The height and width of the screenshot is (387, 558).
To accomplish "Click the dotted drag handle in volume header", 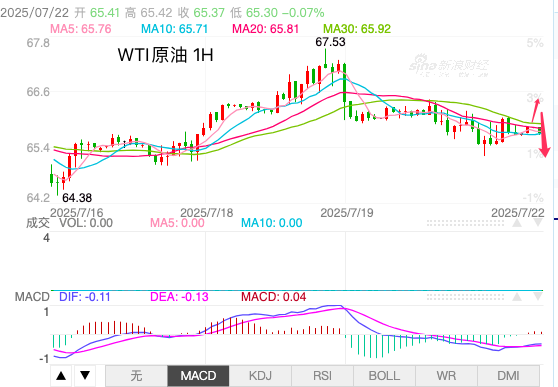I will [465, 223].
